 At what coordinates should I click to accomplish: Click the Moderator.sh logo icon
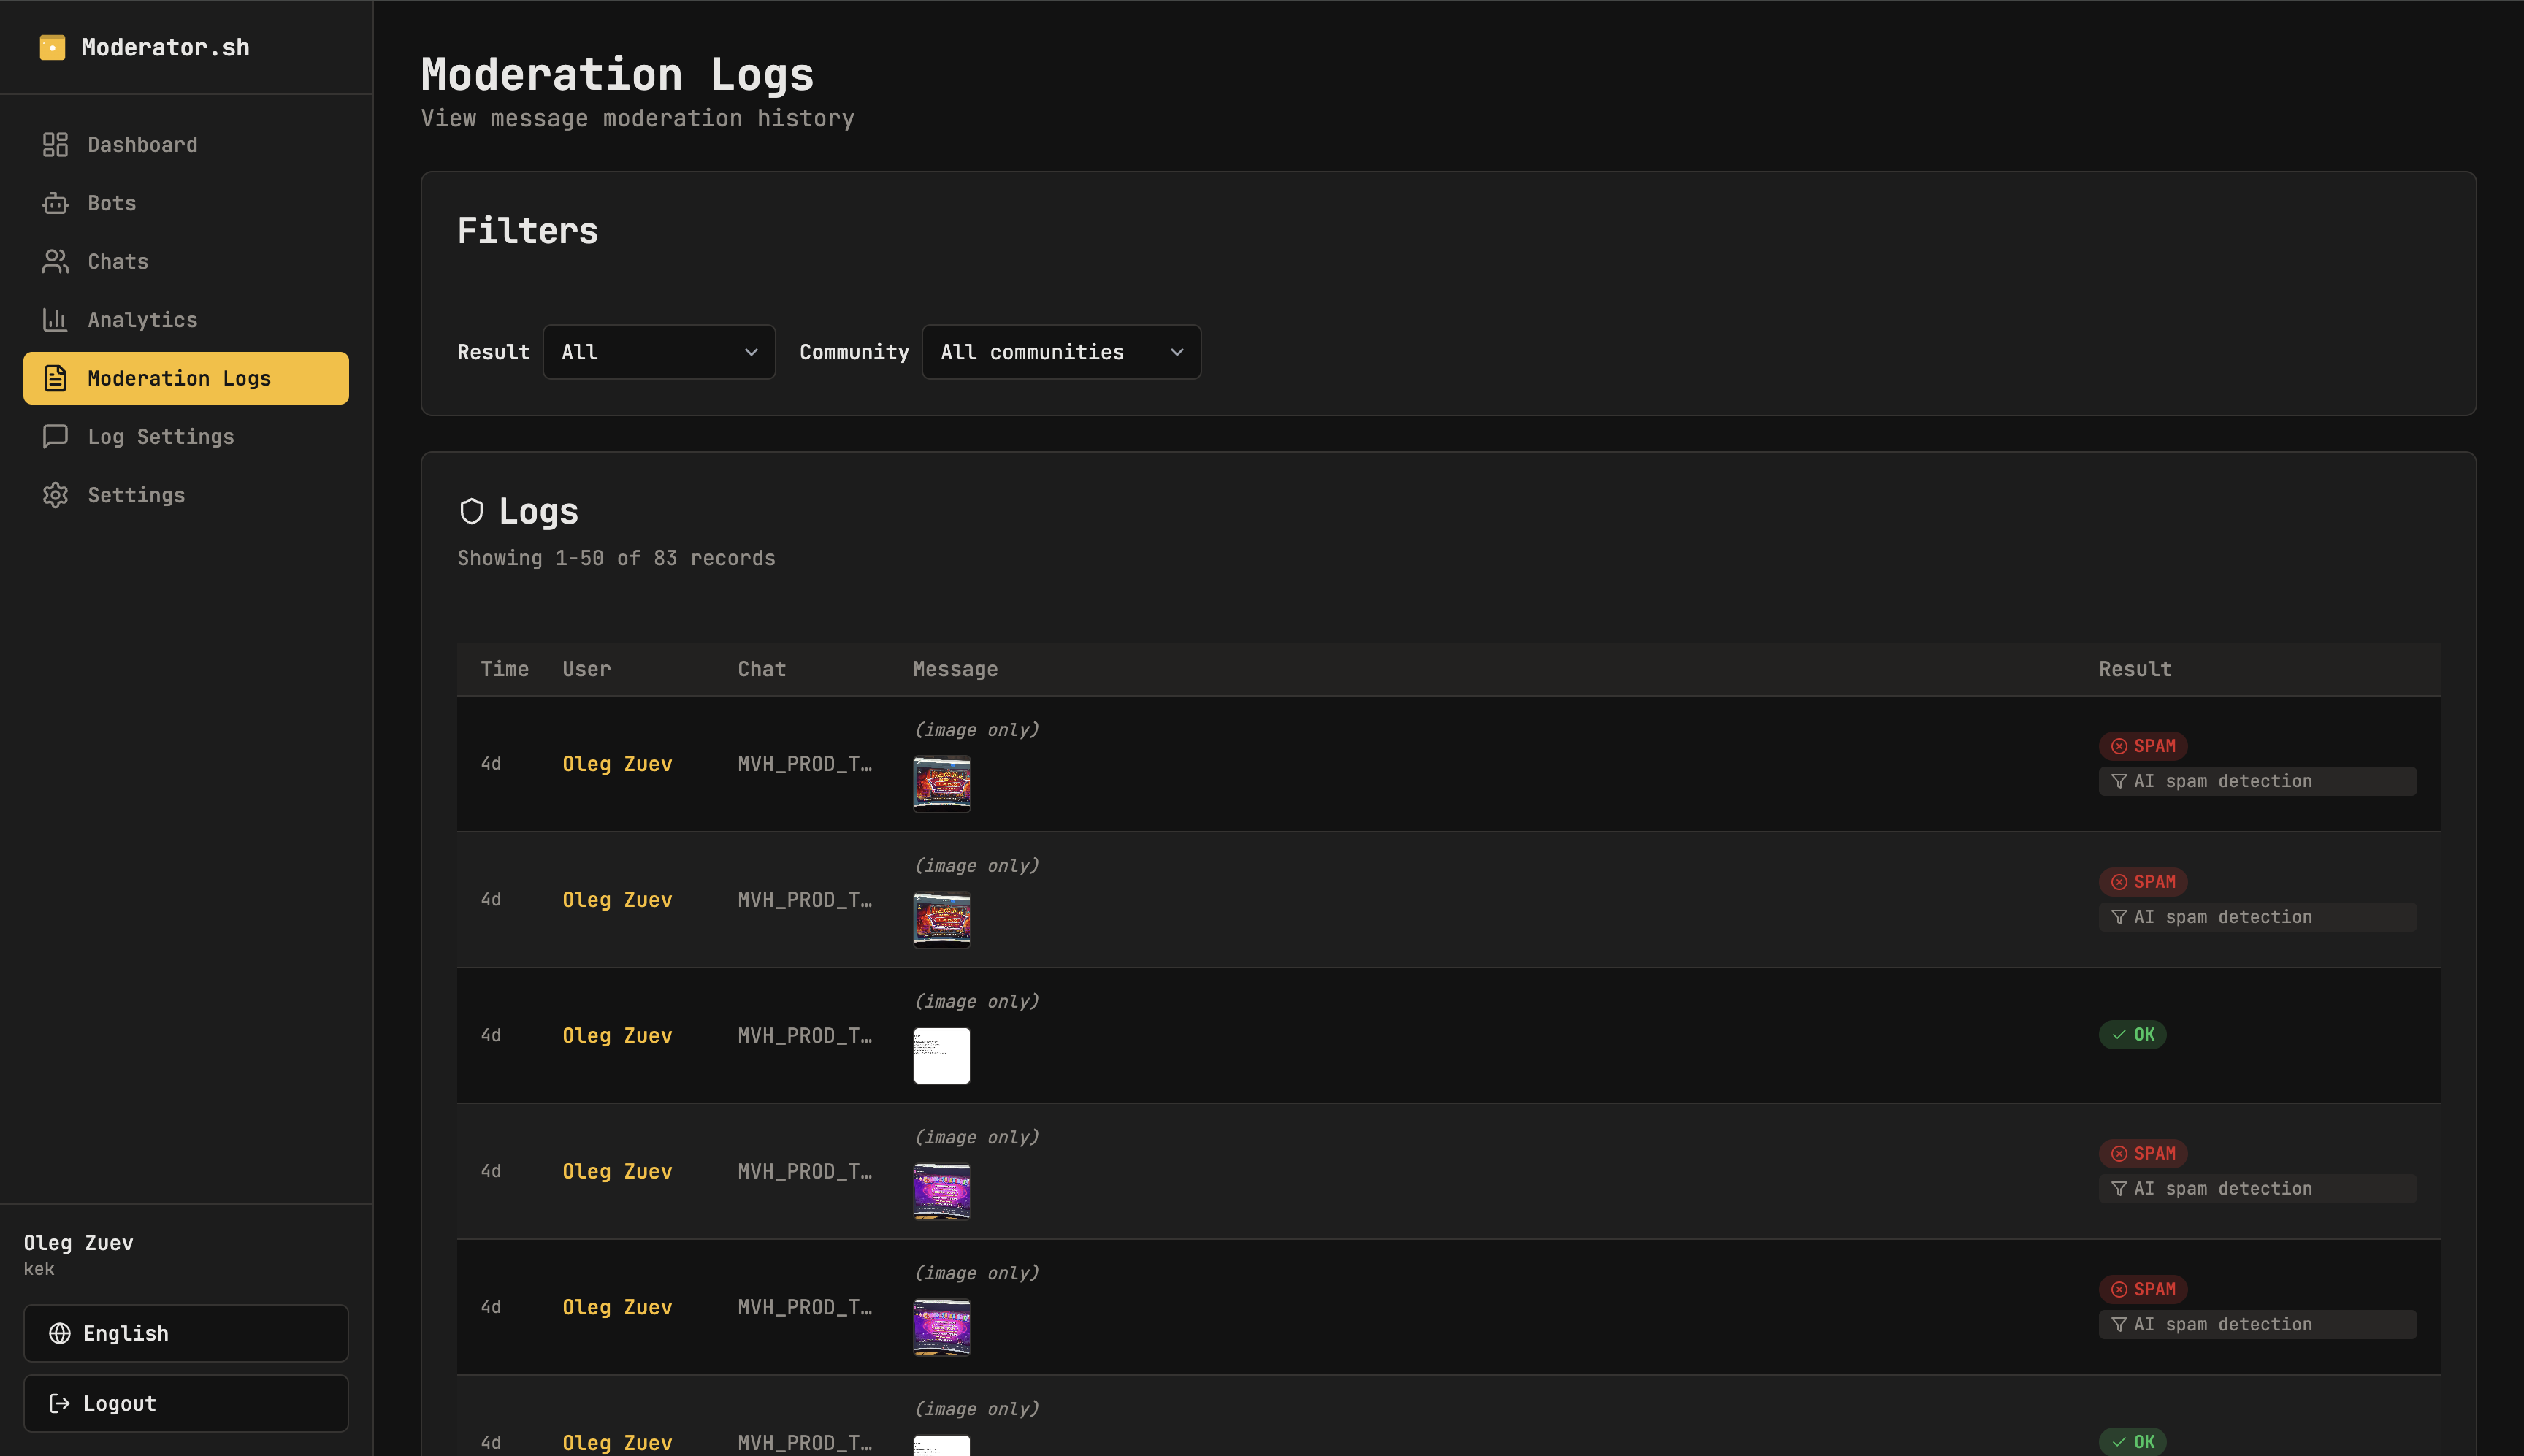(52, 46)
